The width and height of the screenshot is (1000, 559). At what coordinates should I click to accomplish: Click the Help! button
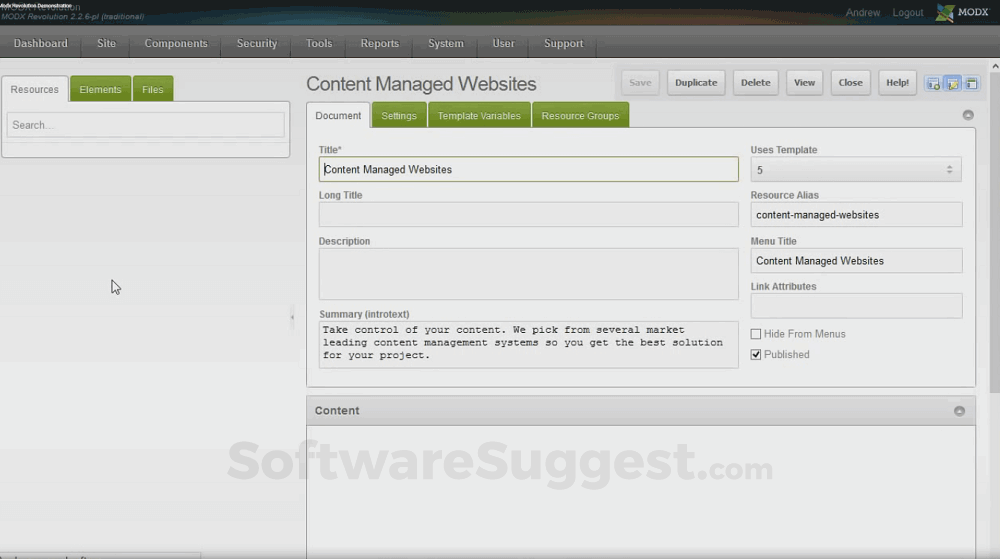click(897, 83)
